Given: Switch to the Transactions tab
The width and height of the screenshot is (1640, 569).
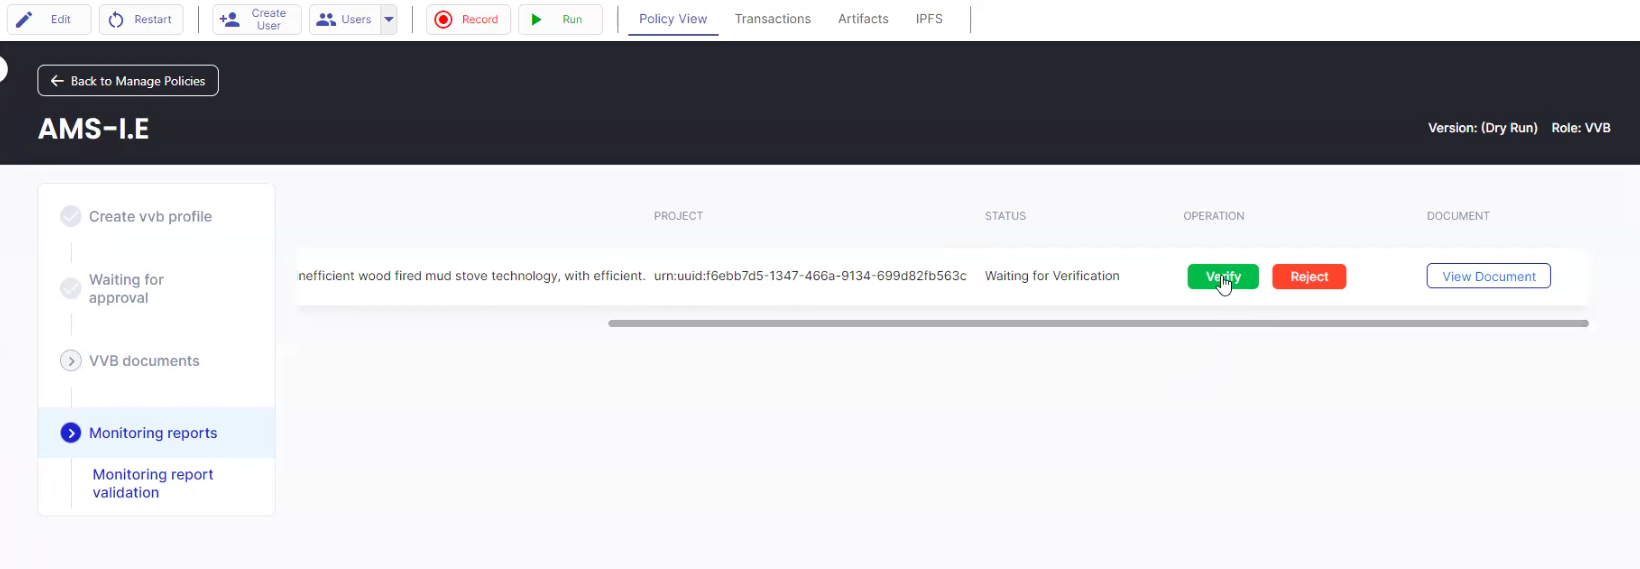Looking at the screenshot, I should coord(772,19).
